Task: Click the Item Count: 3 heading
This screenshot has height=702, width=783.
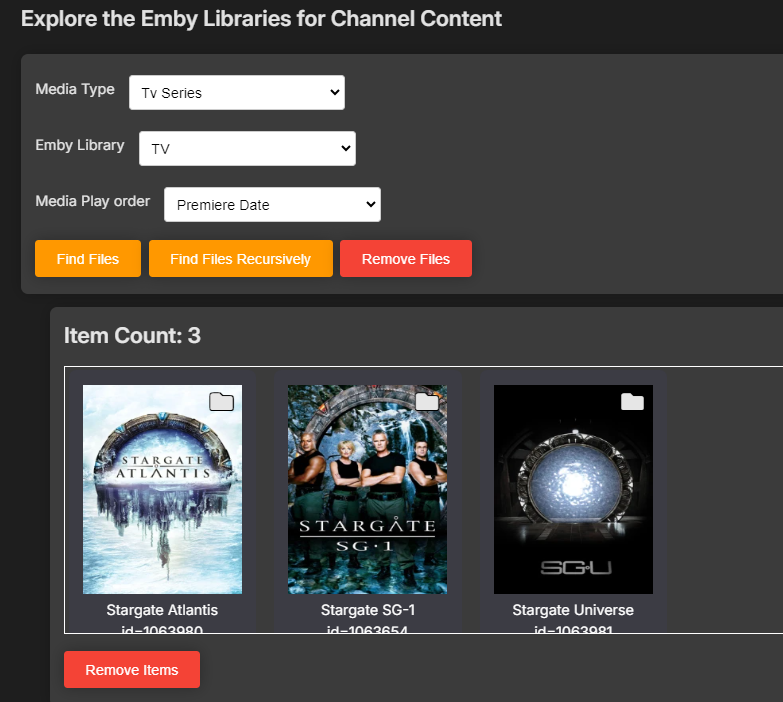Action: [132, 336]
